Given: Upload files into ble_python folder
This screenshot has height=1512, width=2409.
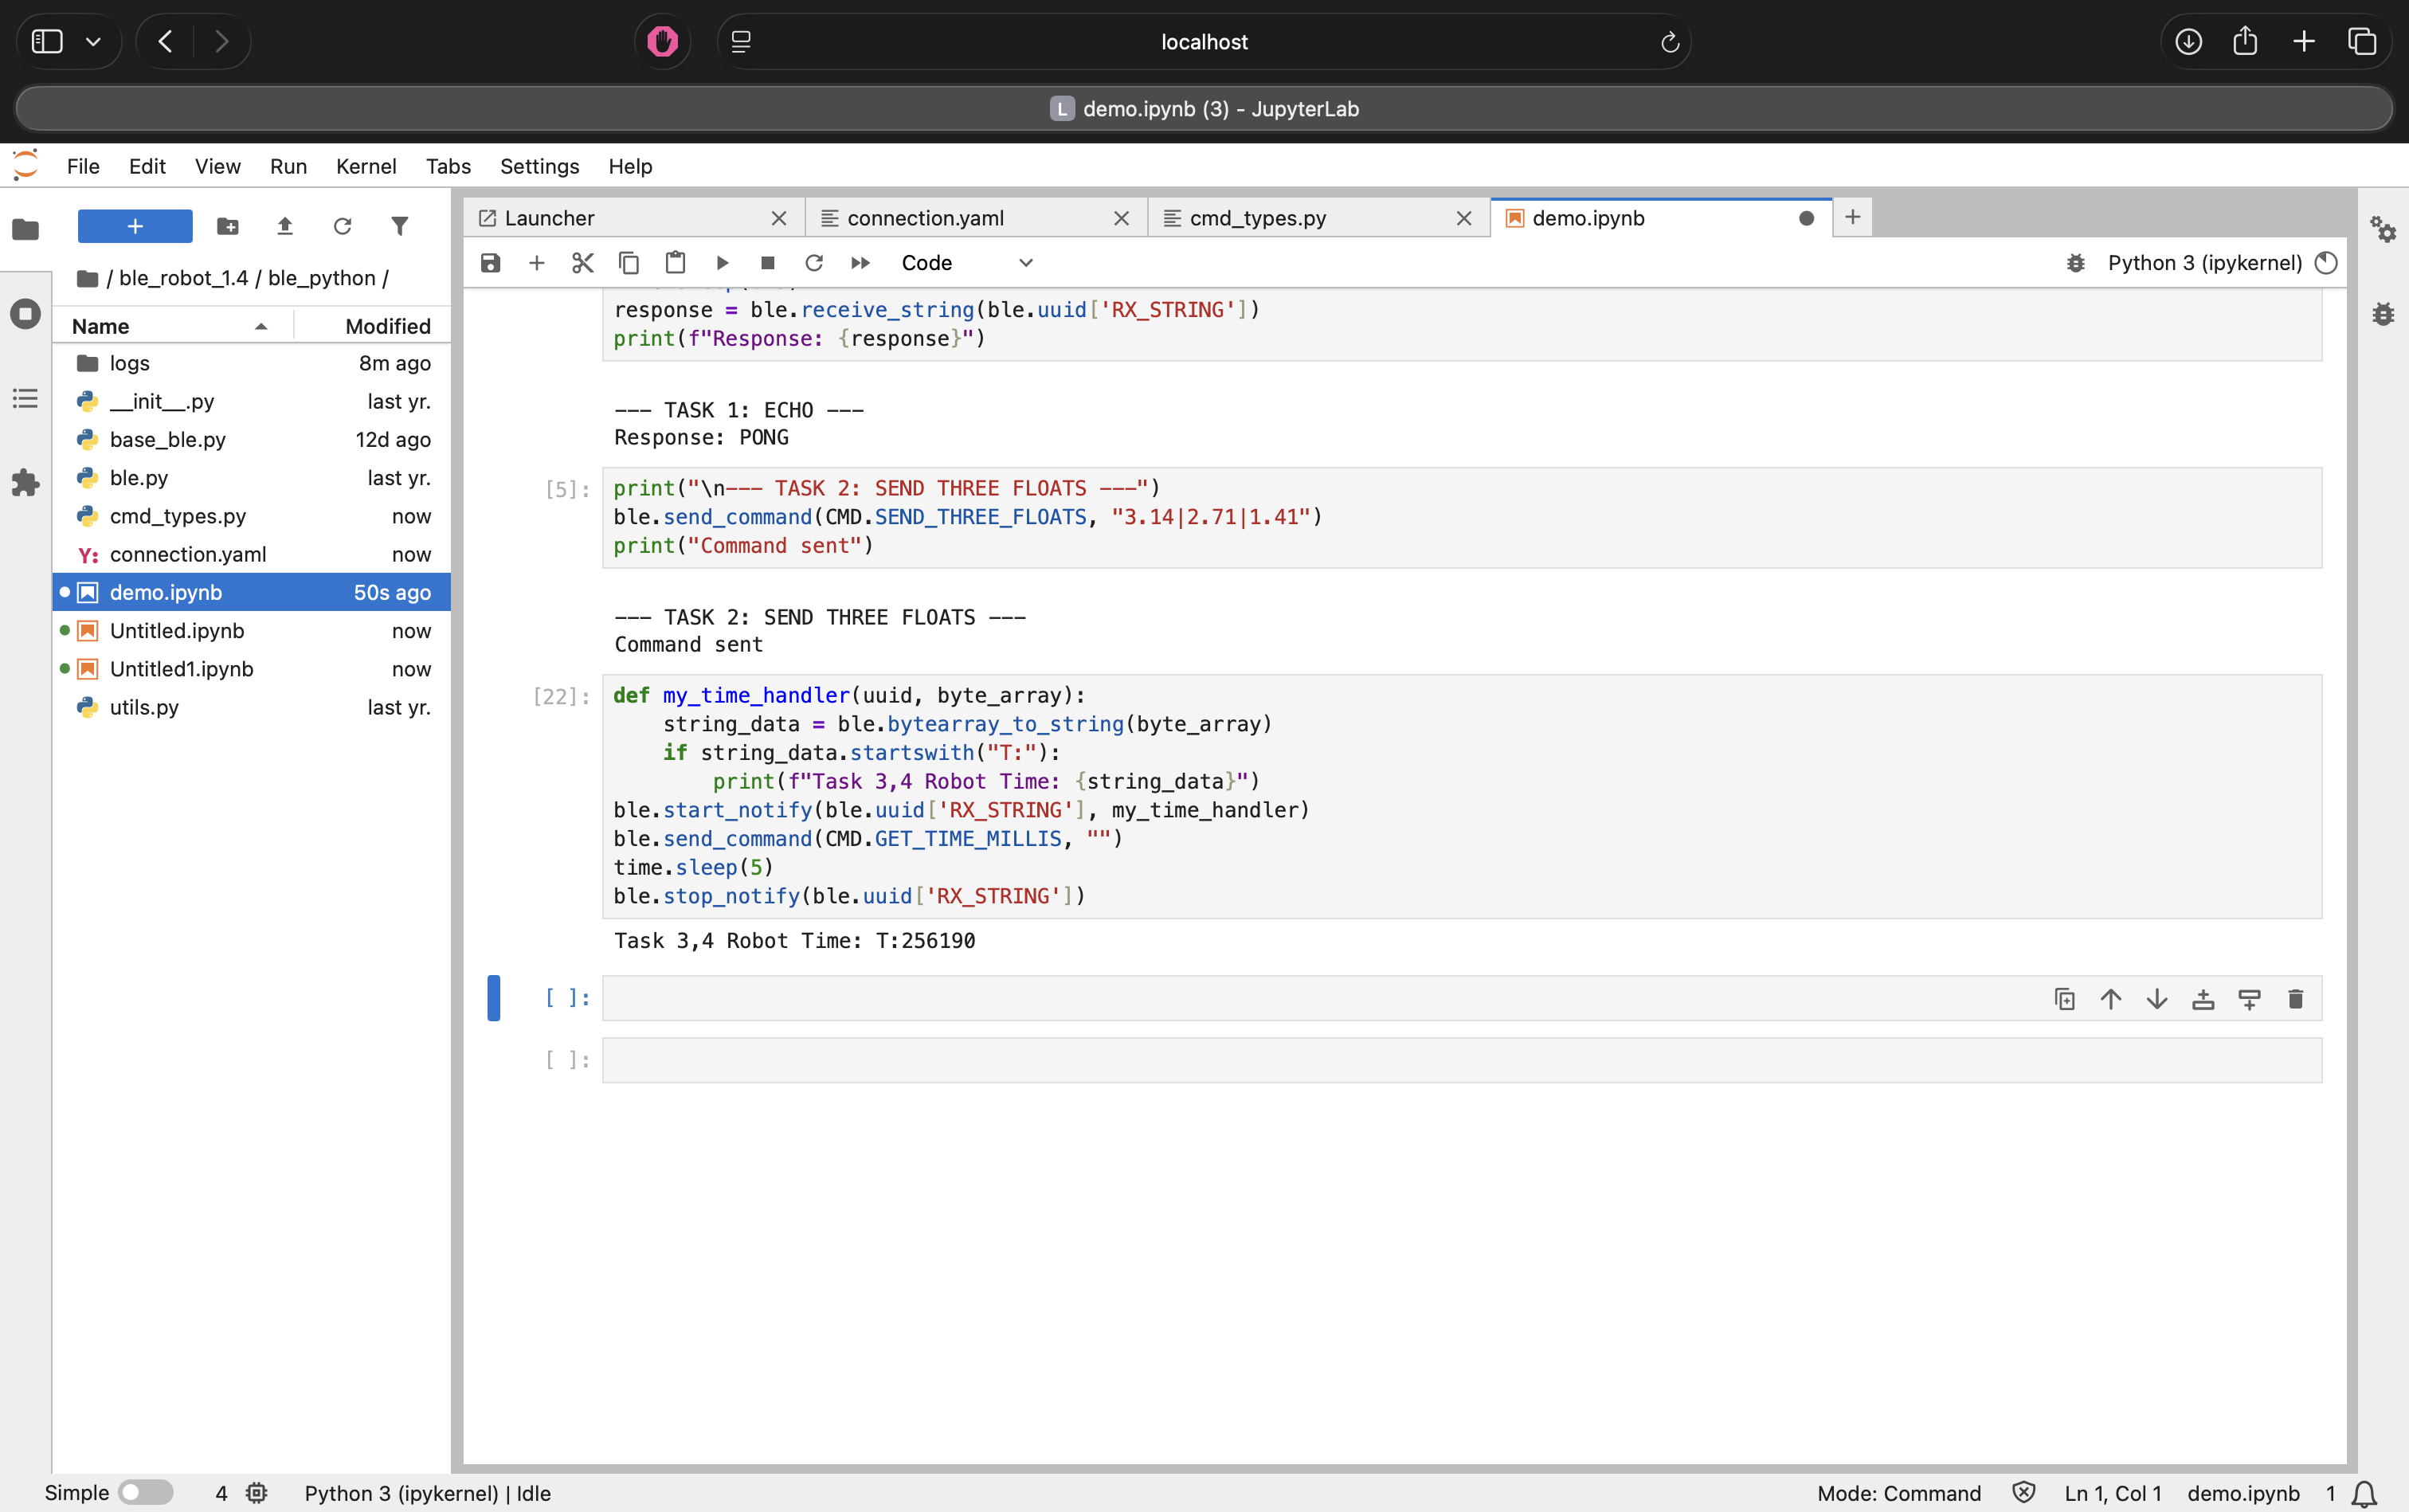Looking at the screenshot, I should coord(285,226).
